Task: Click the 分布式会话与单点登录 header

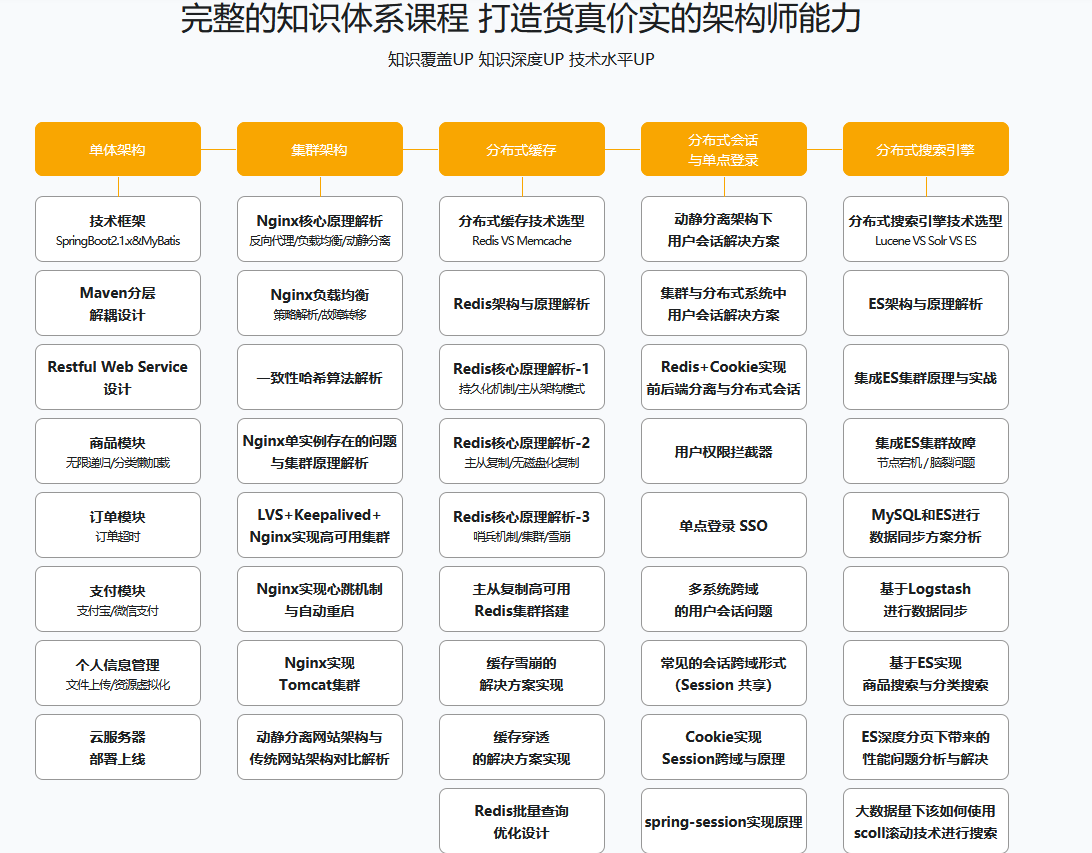Action: pos(724,149)
